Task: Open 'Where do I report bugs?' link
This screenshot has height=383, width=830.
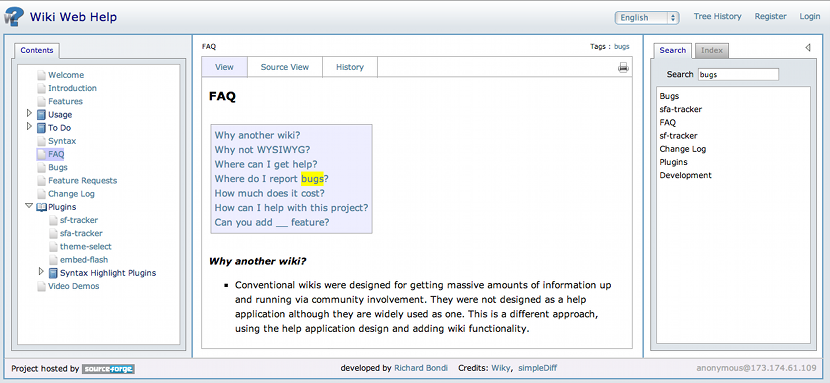Action: point(272,179)
